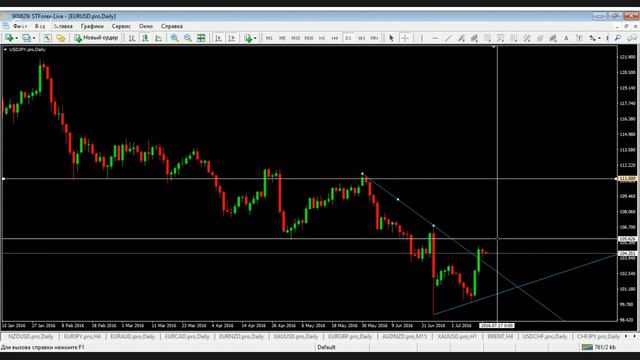Select the crosshair tool

[405, 38]
